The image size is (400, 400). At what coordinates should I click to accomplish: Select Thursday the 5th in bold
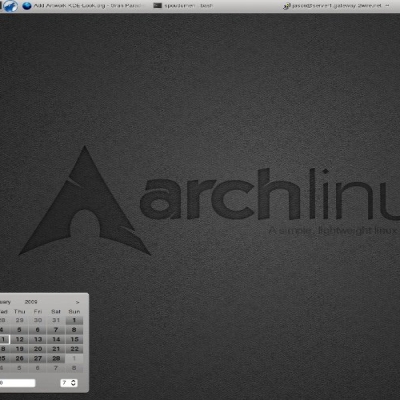point(19,330)
